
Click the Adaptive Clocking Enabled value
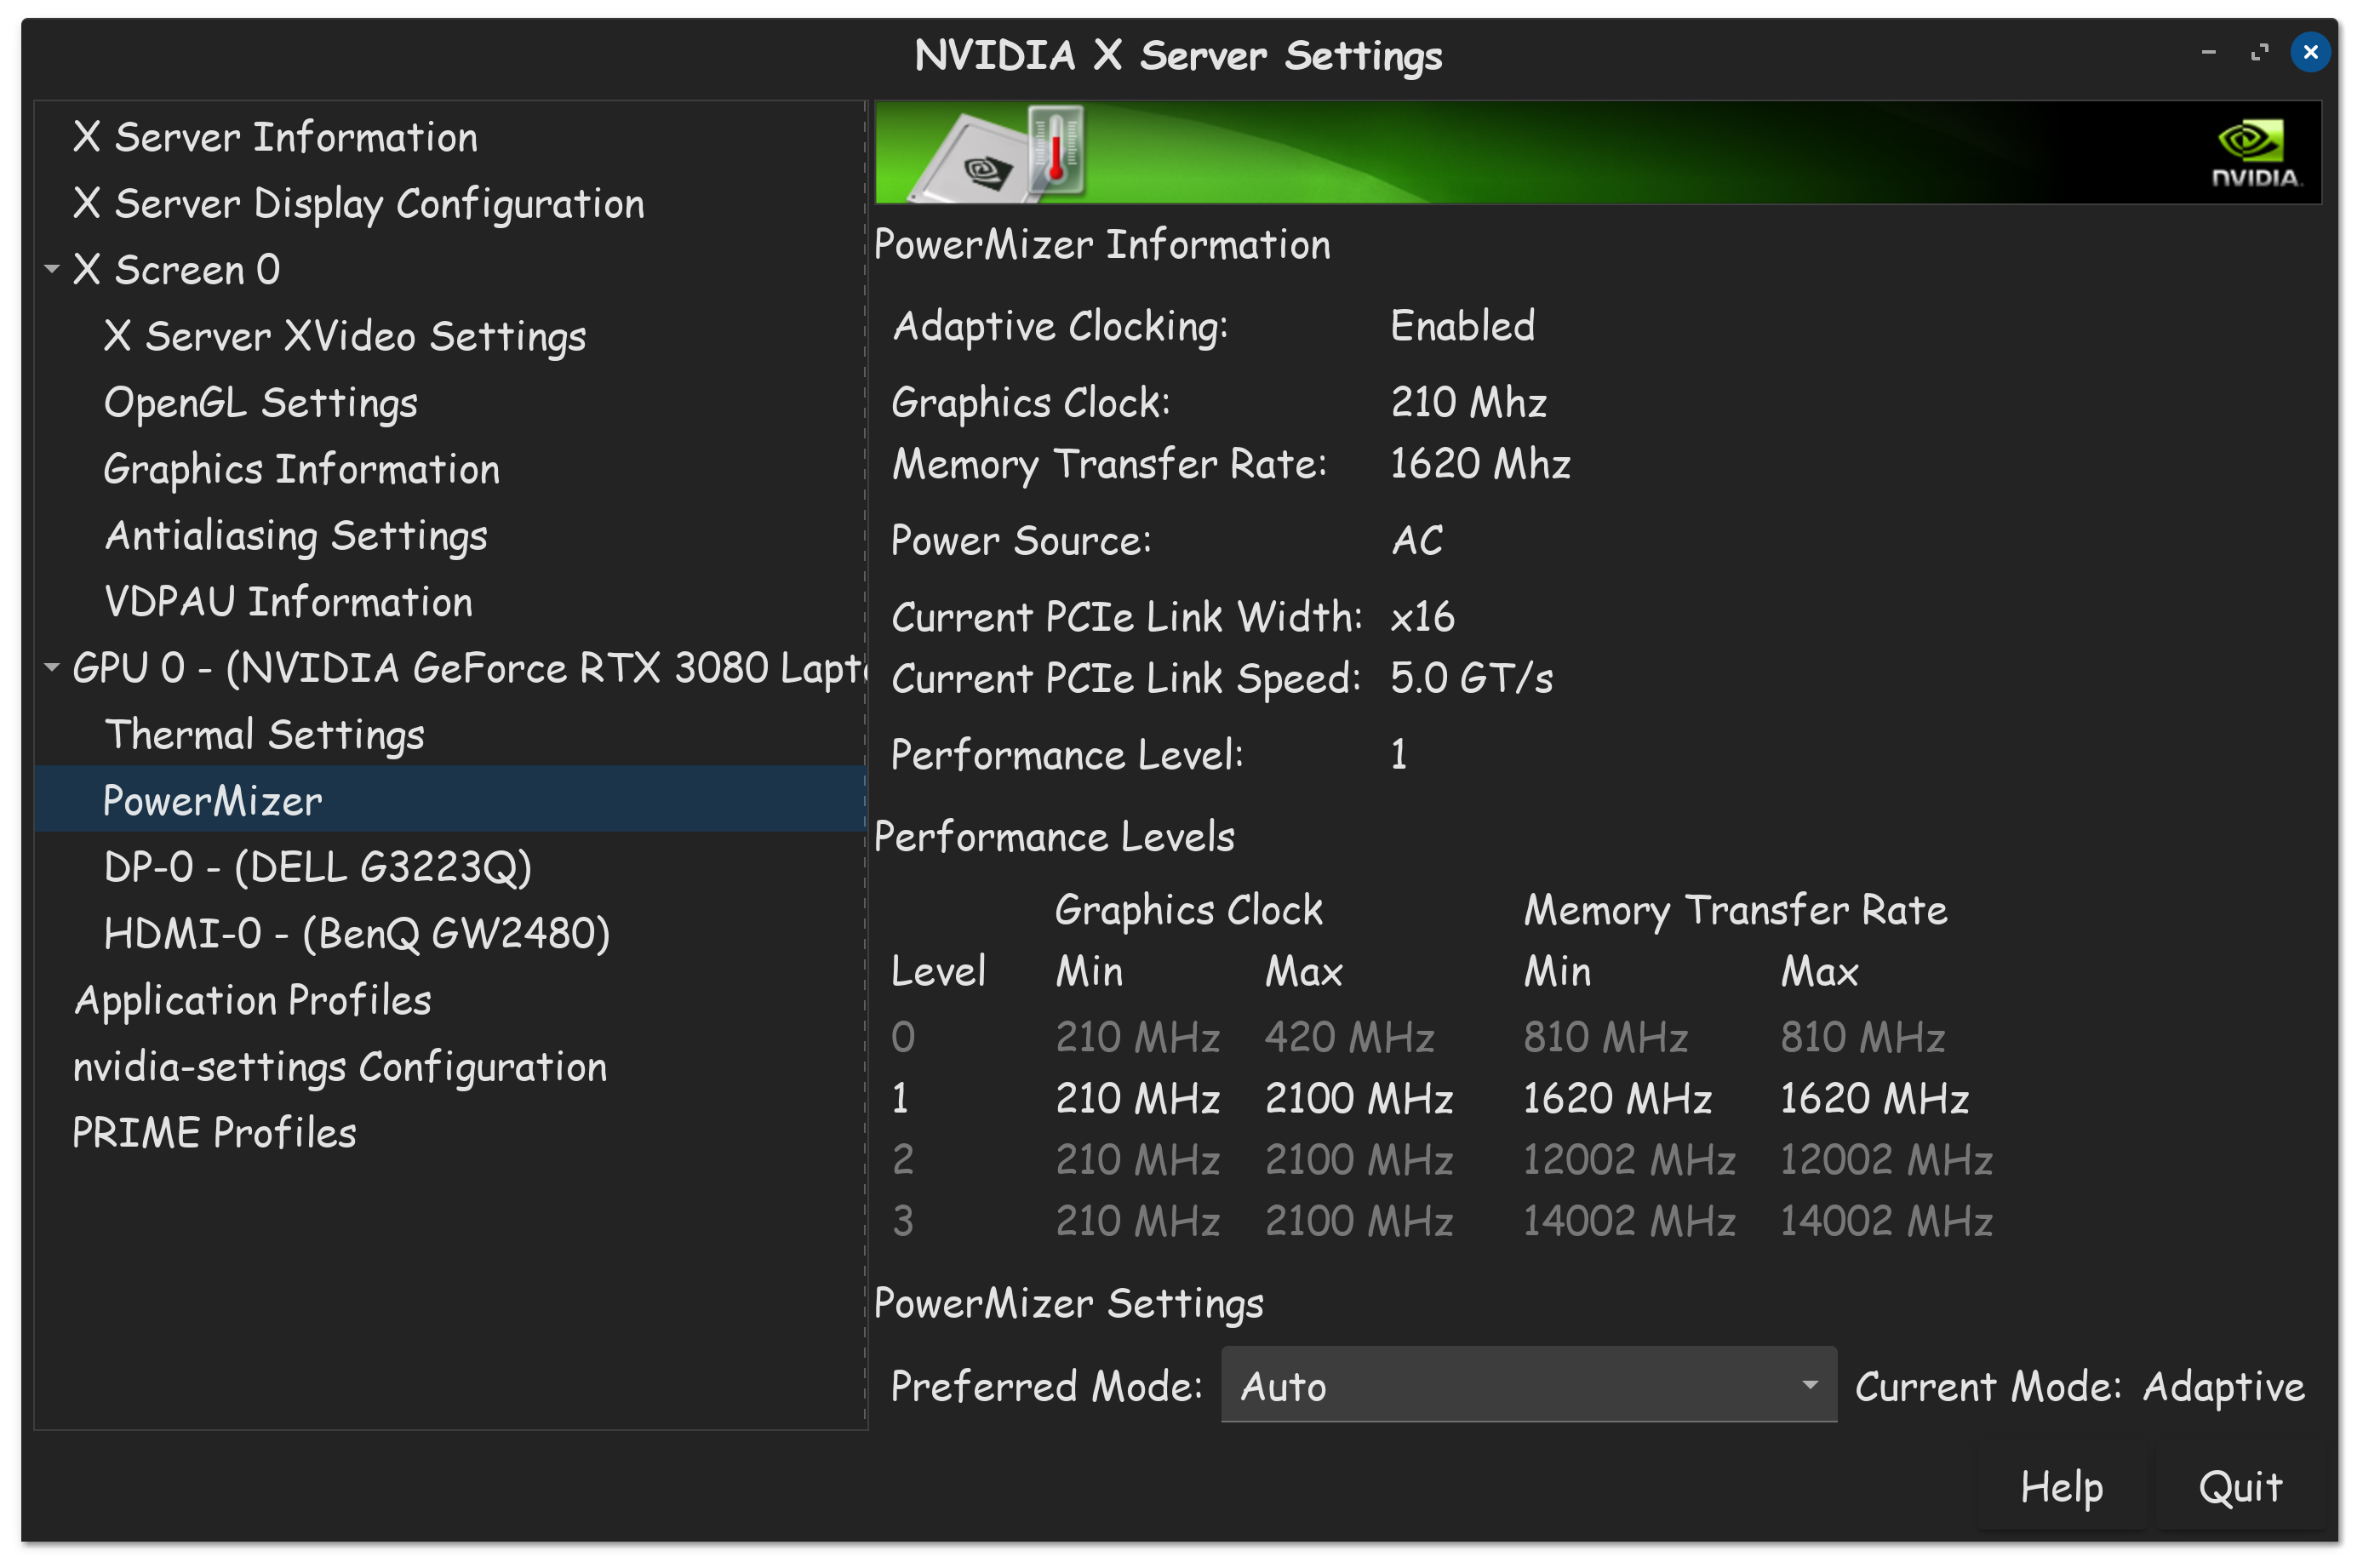pos(1462,326)
